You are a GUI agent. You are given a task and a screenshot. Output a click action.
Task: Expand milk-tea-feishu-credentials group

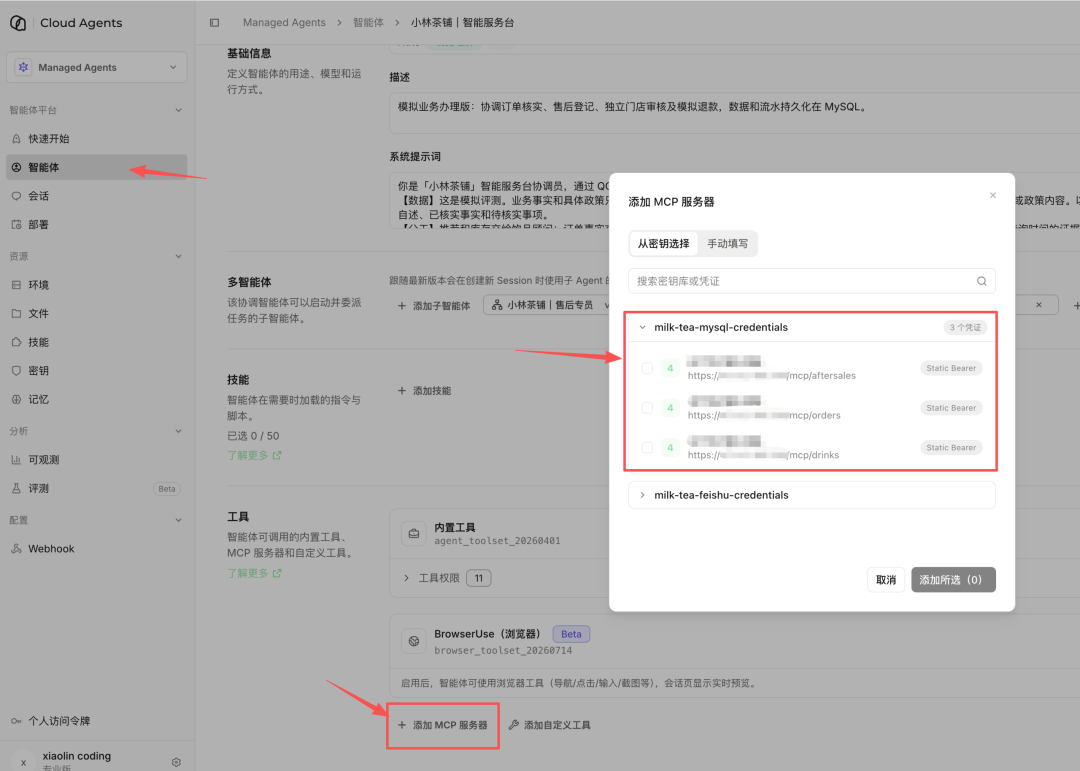pyautogui.click(x=642, y=495)
